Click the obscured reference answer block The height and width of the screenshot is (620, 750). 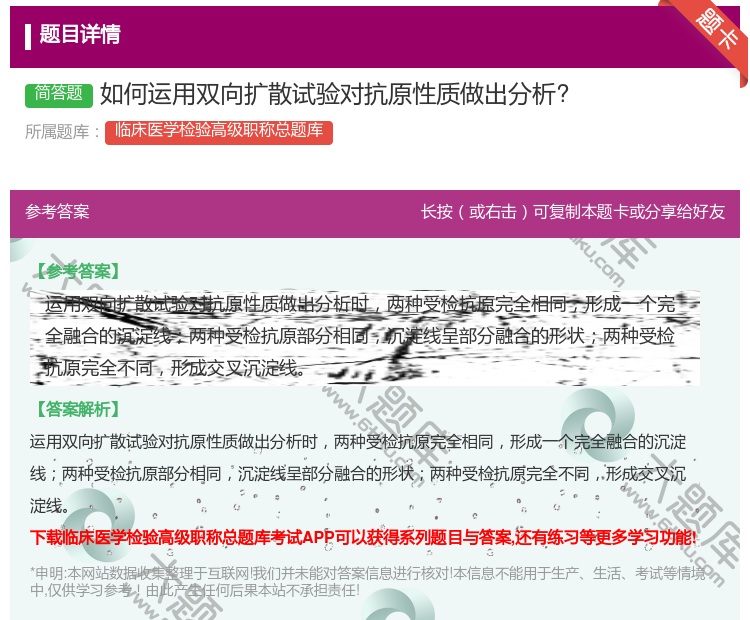point(364,337)
